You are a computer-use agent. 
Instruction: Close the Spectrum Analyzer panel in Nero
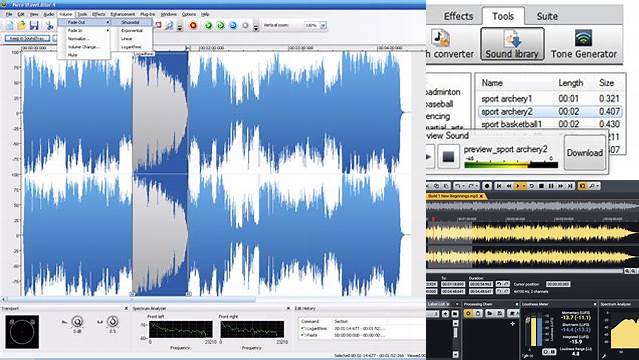pos(289,309)
